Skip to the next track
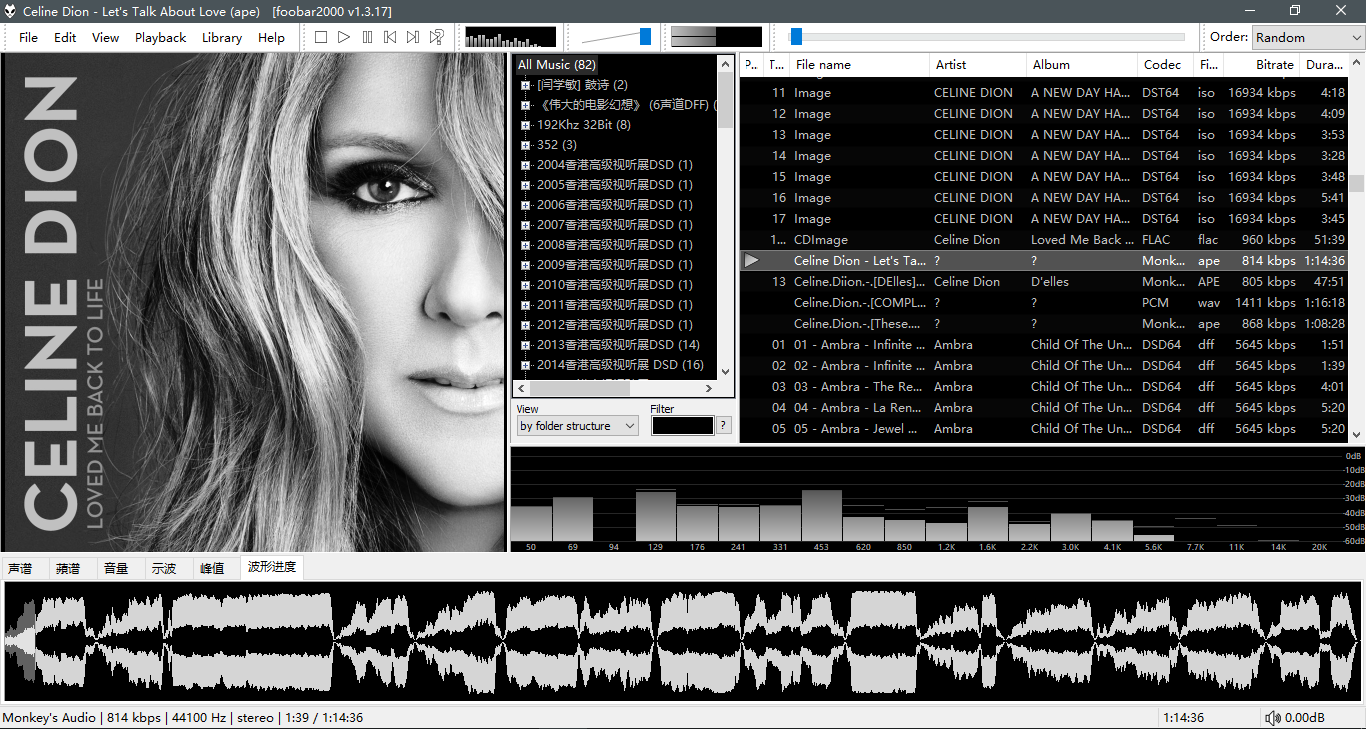Viewport: 1366px width, 729px height. point(413,37)
